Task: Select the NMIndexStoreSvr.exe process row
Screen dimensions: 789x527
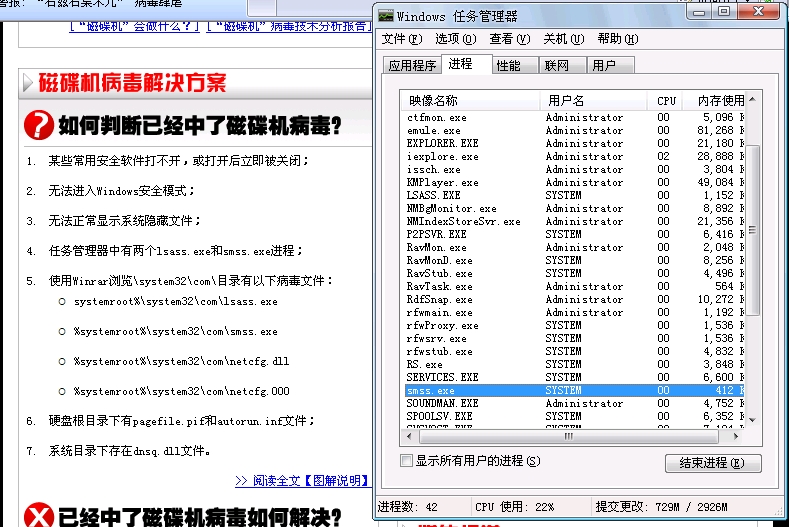Action: pos(574,221)
